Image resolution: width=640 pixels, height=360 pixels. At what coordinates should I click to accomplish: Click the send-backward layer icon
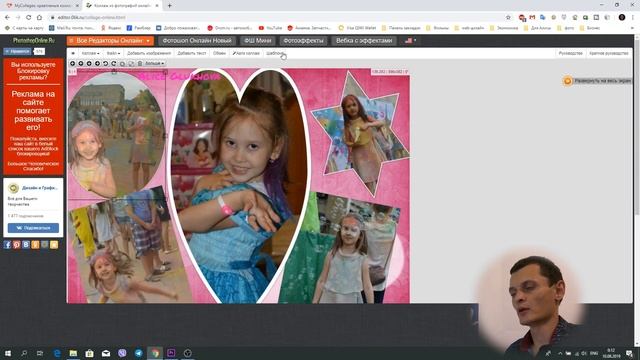(x=131, y=64)
